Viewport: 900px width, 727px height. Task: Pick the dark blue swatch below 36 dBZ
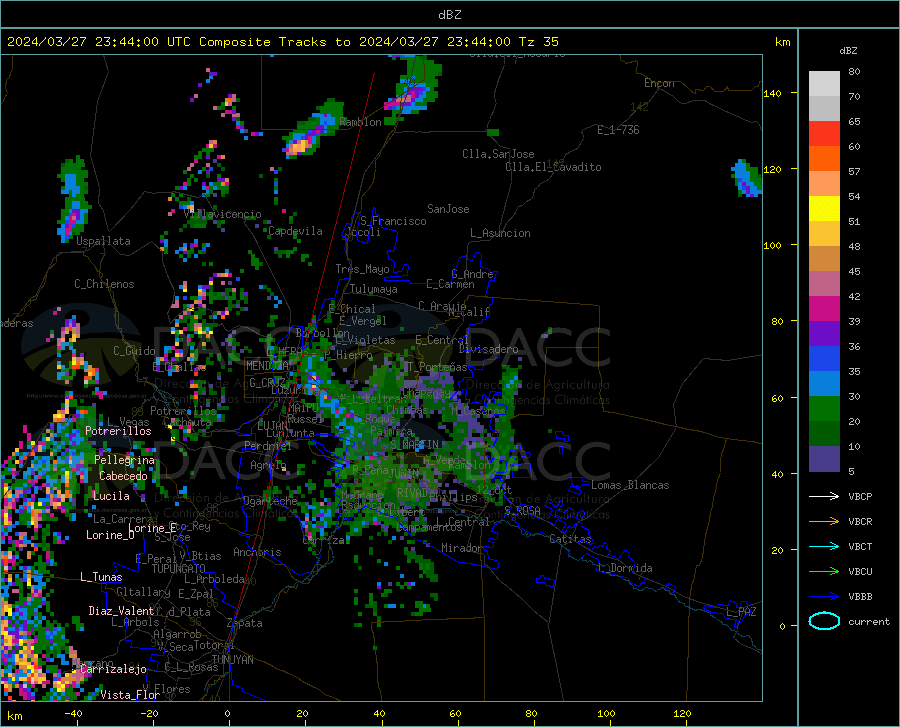pyautogui.click(x=824, y=359)
